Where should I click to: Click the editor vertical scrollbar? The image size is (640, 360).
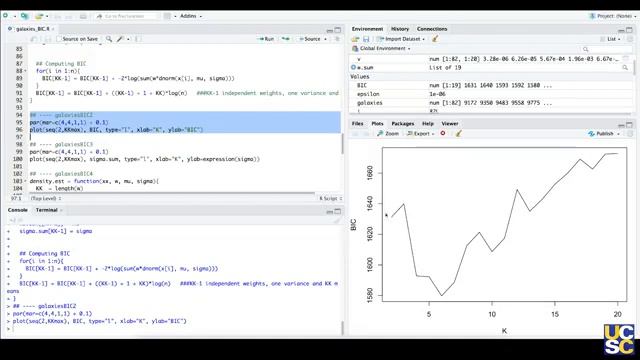342,144
